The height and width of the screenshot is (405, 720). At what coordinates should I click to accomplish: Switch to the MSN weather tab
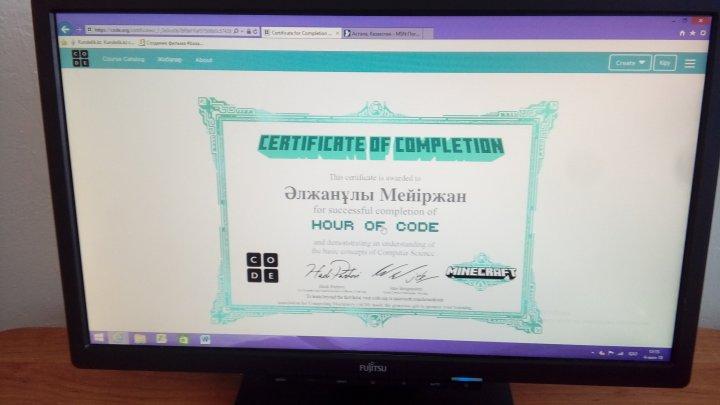[x=383, y=34]
